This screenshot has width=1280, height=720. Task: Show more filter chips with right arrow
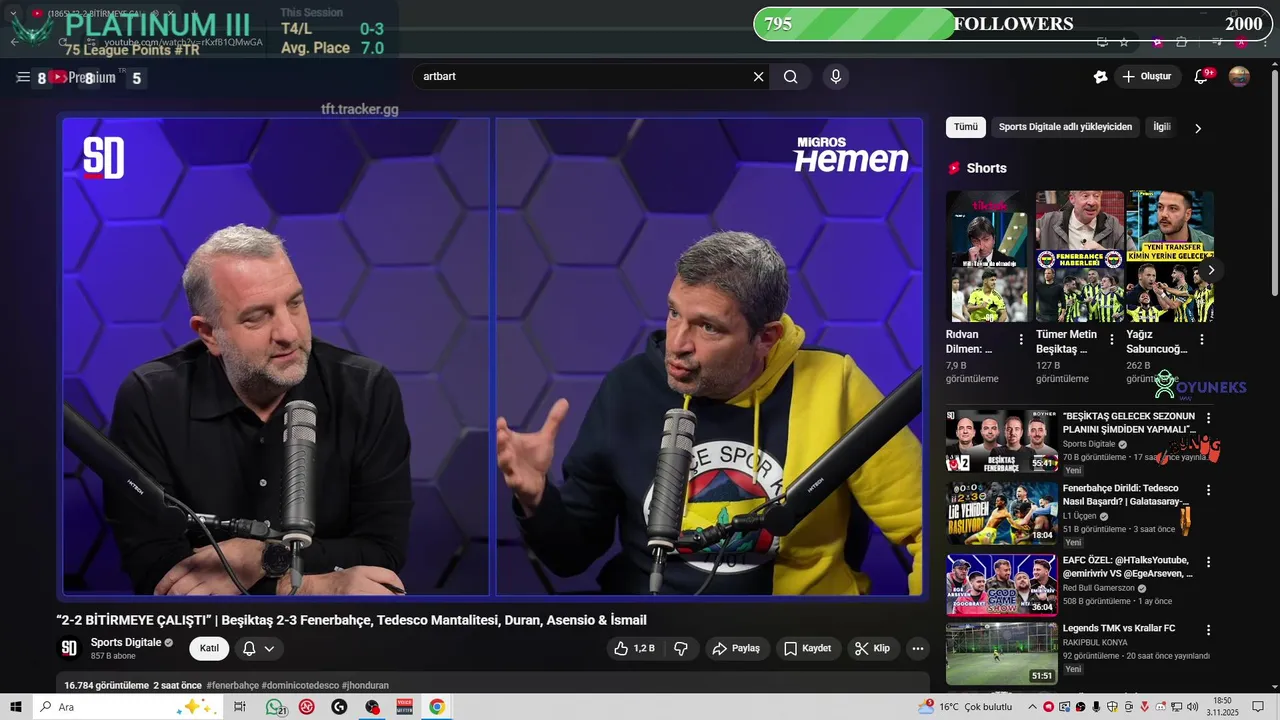[x=1198, y=128]
